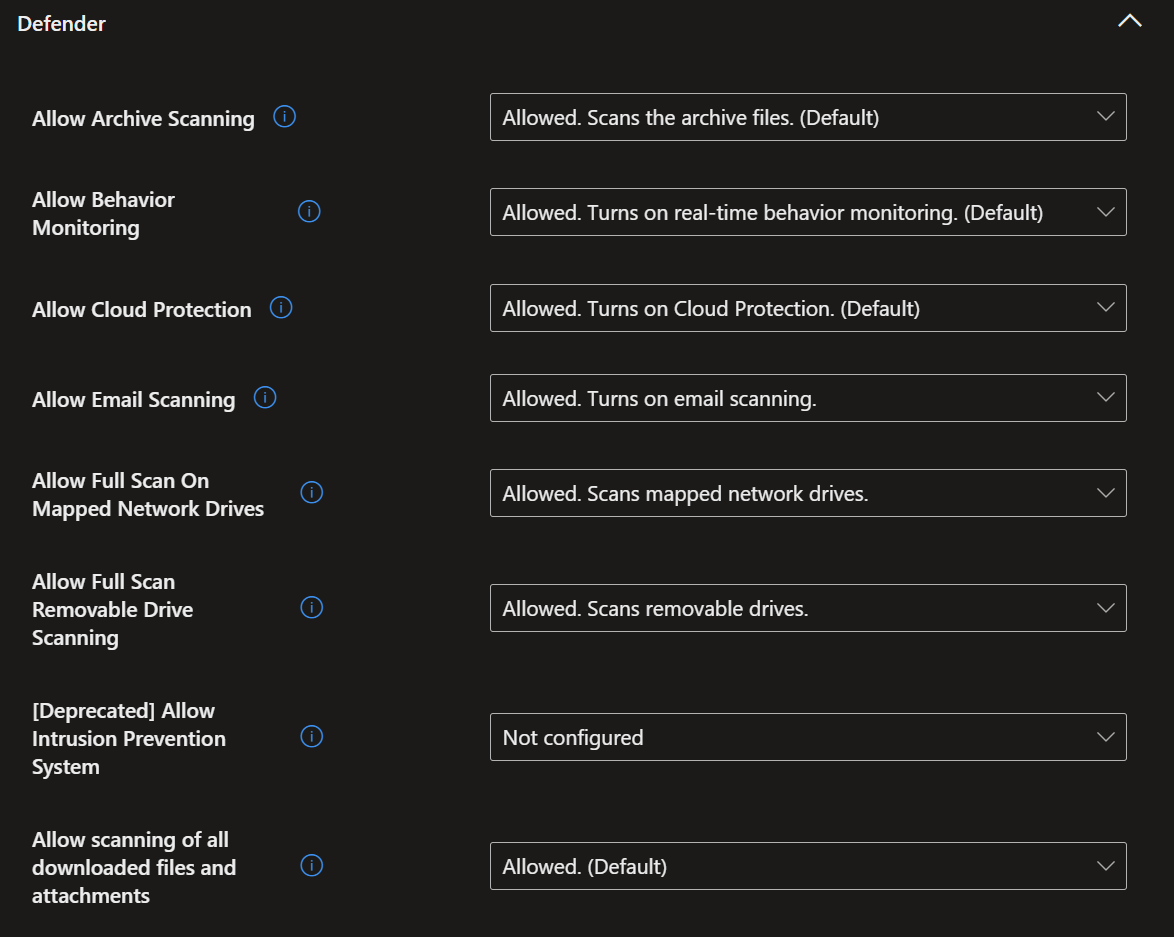
Task: Open the Allow Behavior Monitoring dropdown
Action: click(808, 212)
